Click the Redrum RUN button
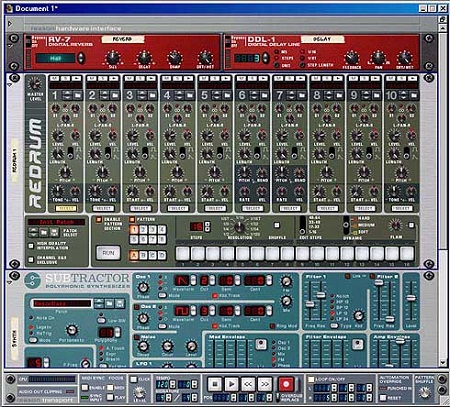Image resolution: width=450 pixels, height=407 pixels. (108, 253)
